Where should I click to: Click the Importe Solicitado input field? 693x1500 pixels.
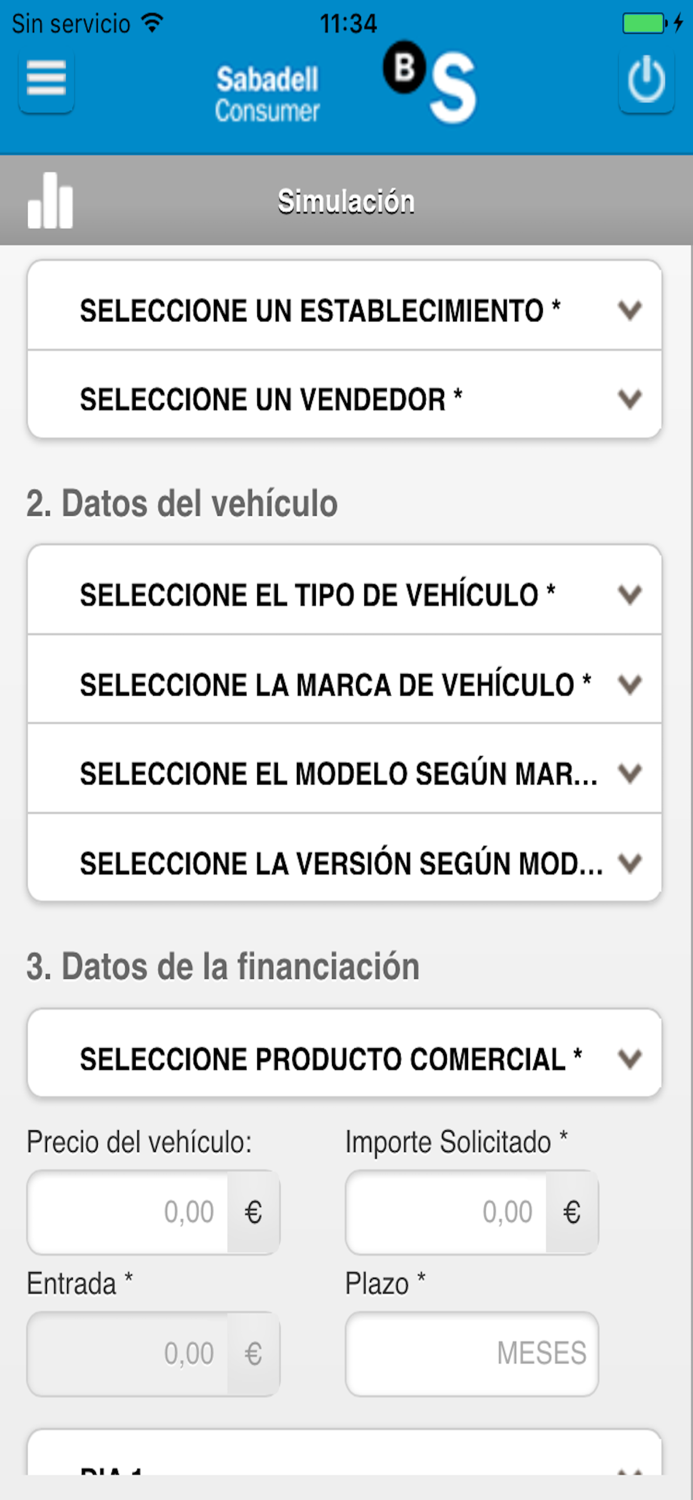[x=460, y=1212]
